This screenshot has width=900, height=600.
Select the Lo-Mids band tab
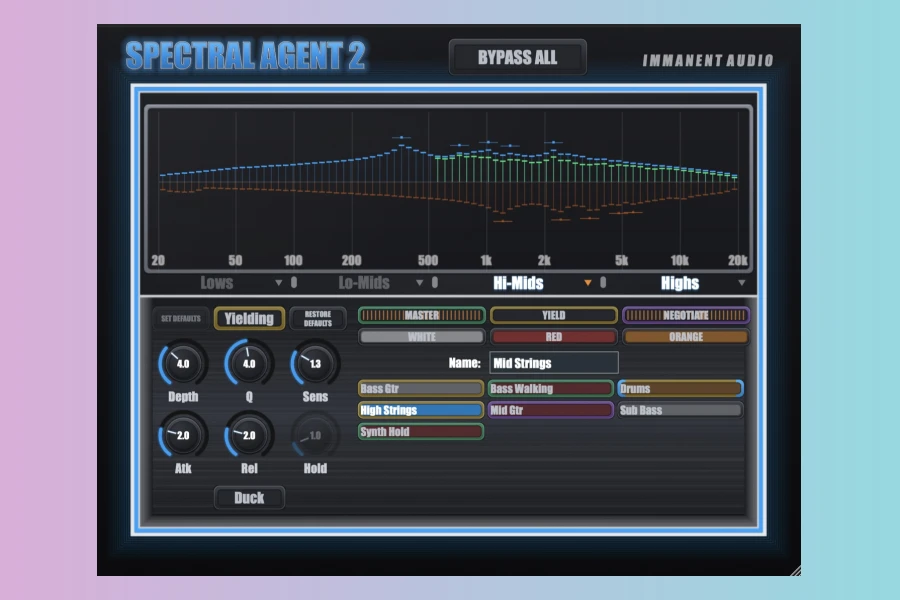click(364, 282)
